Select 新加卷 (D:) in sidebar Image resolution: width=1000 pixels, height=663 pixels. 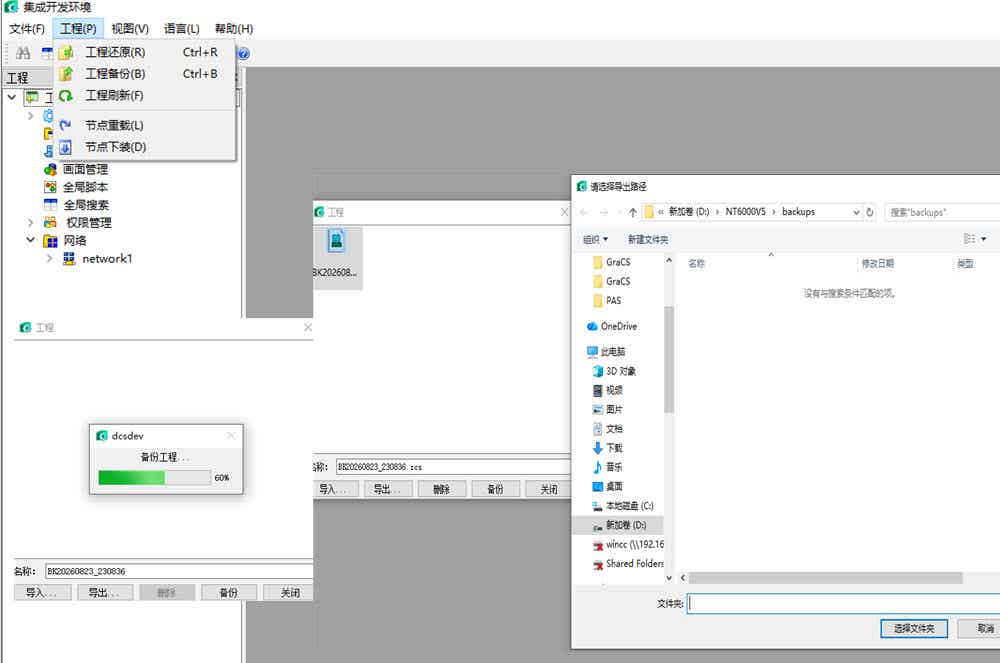(626, 525)
